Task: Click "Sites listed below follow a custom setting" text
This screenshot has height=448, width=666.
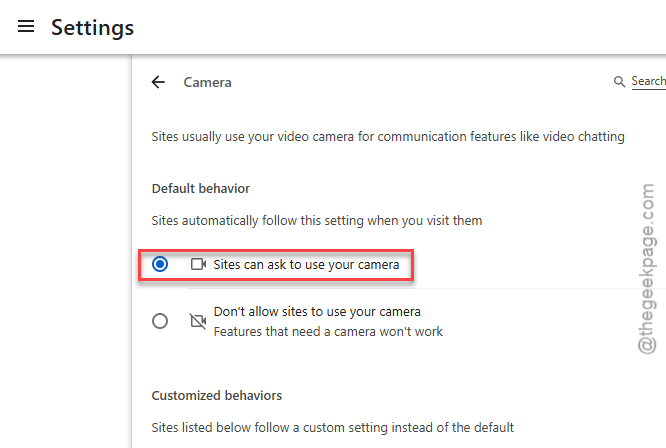Action: 333,427
